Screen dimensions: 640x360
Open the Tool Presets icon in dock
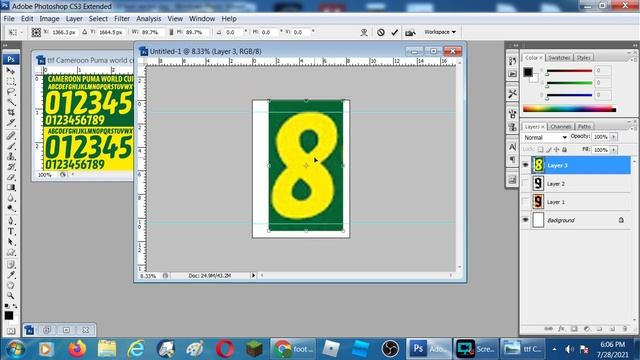pyautogui.click(x=512, y=93)
